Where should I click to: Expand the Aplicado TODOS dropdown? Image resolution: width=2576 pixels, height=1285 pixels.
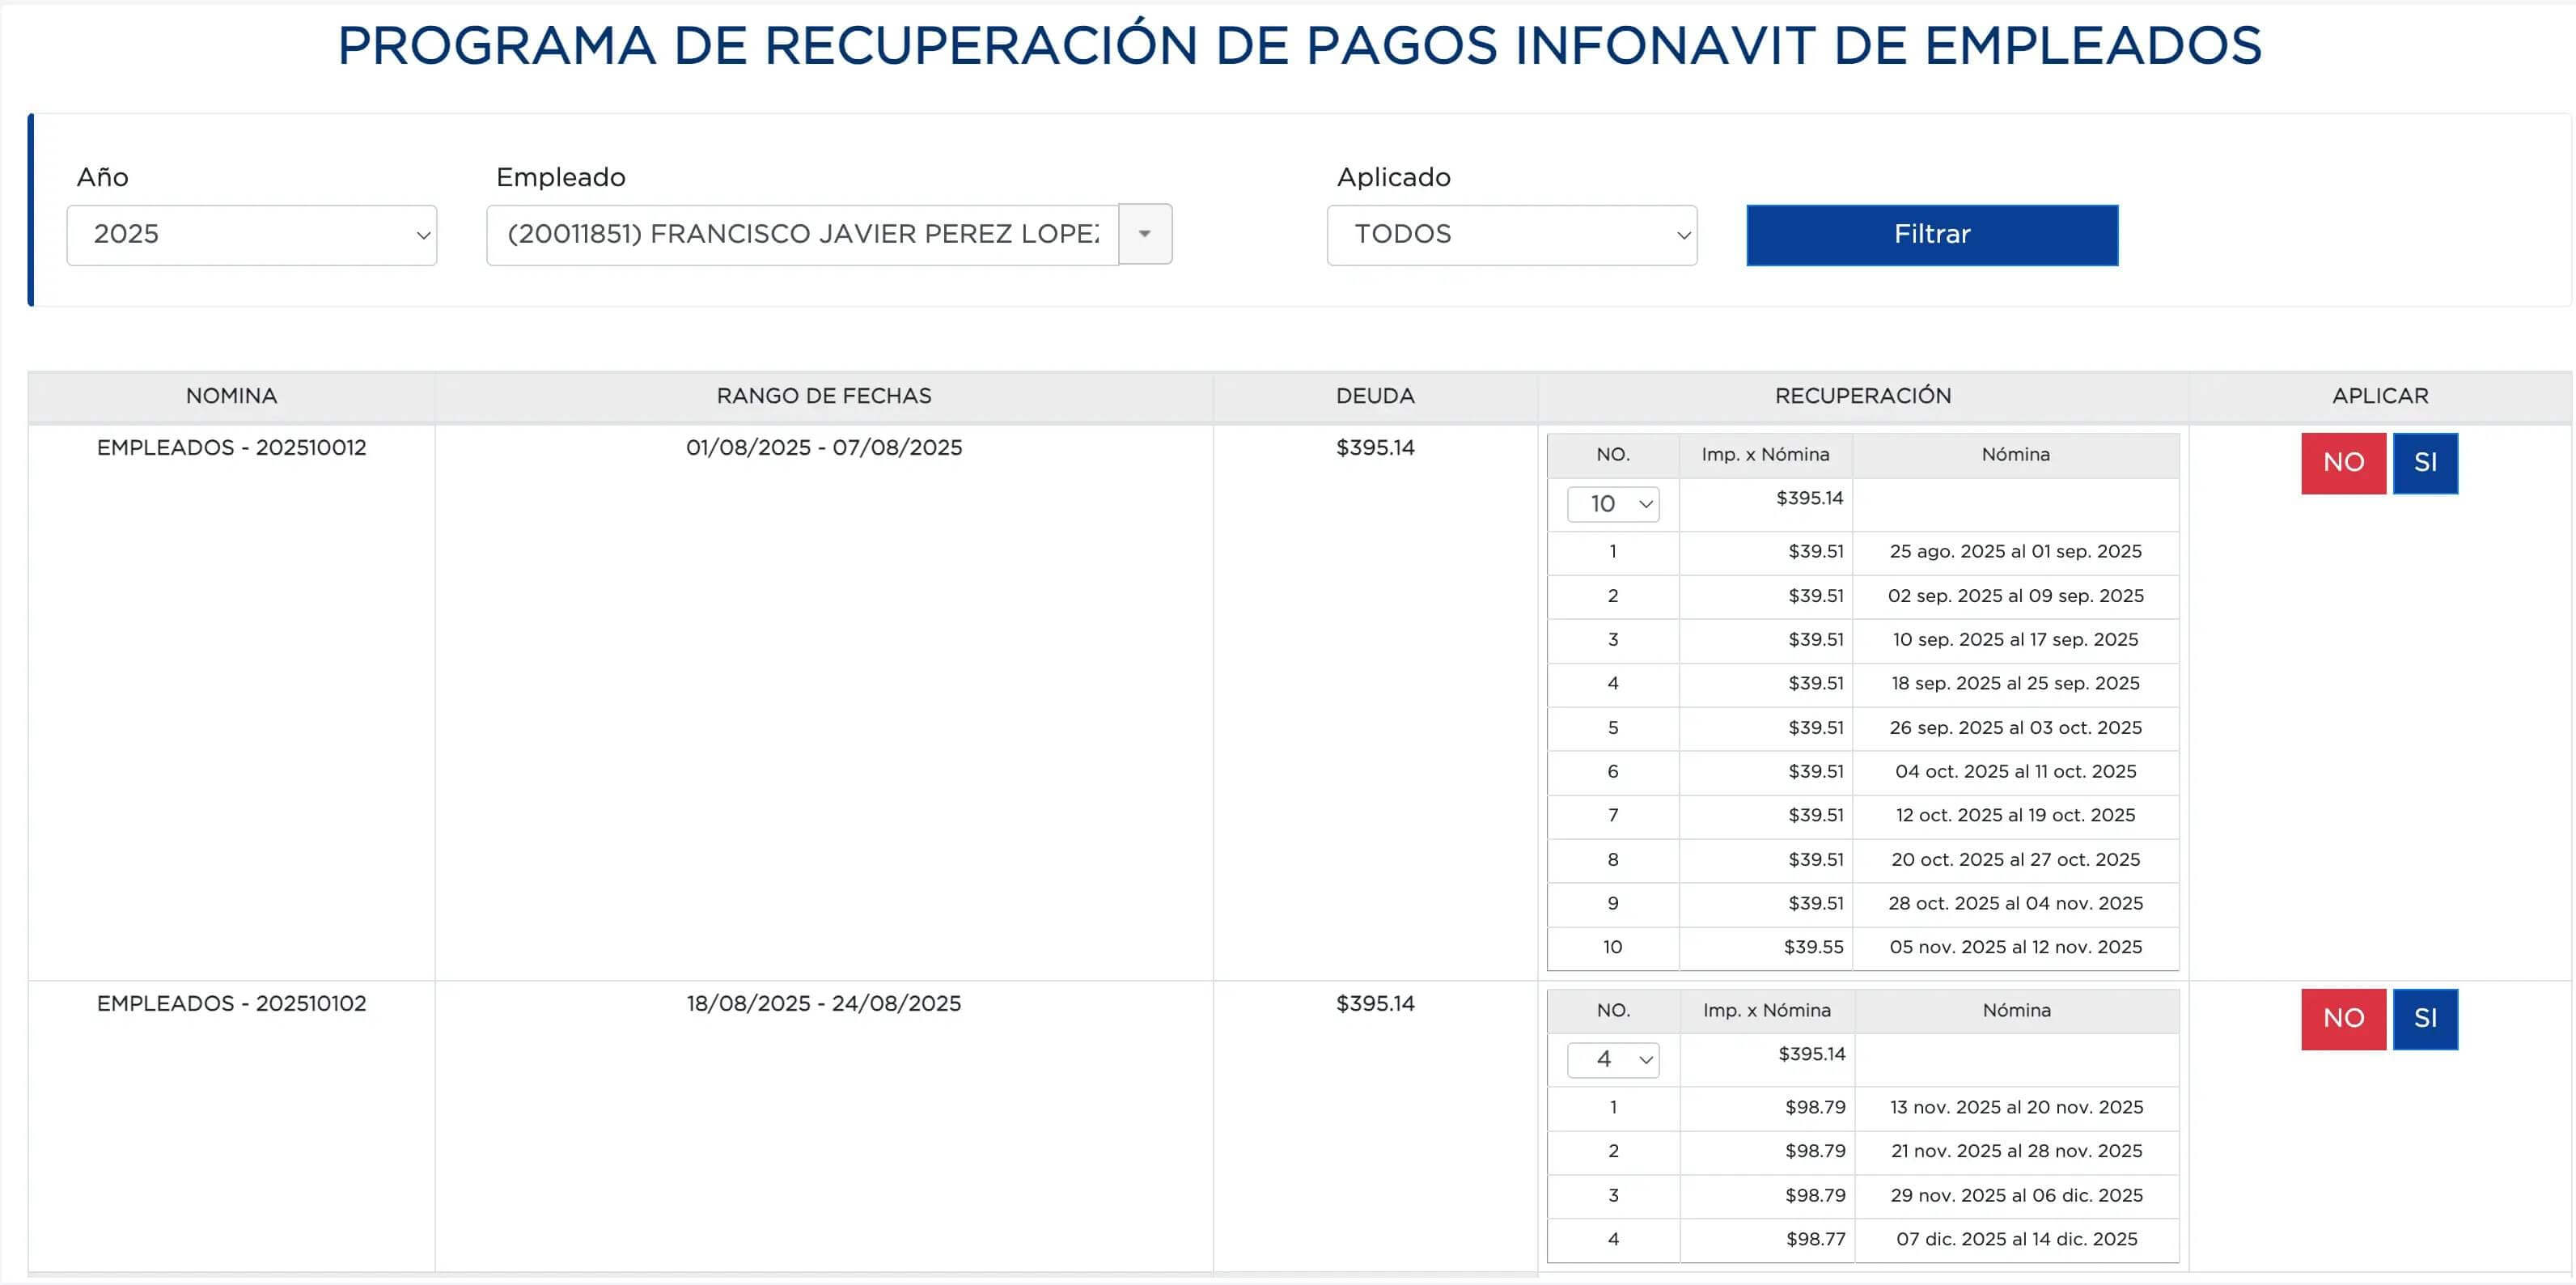coord(1511,235)
